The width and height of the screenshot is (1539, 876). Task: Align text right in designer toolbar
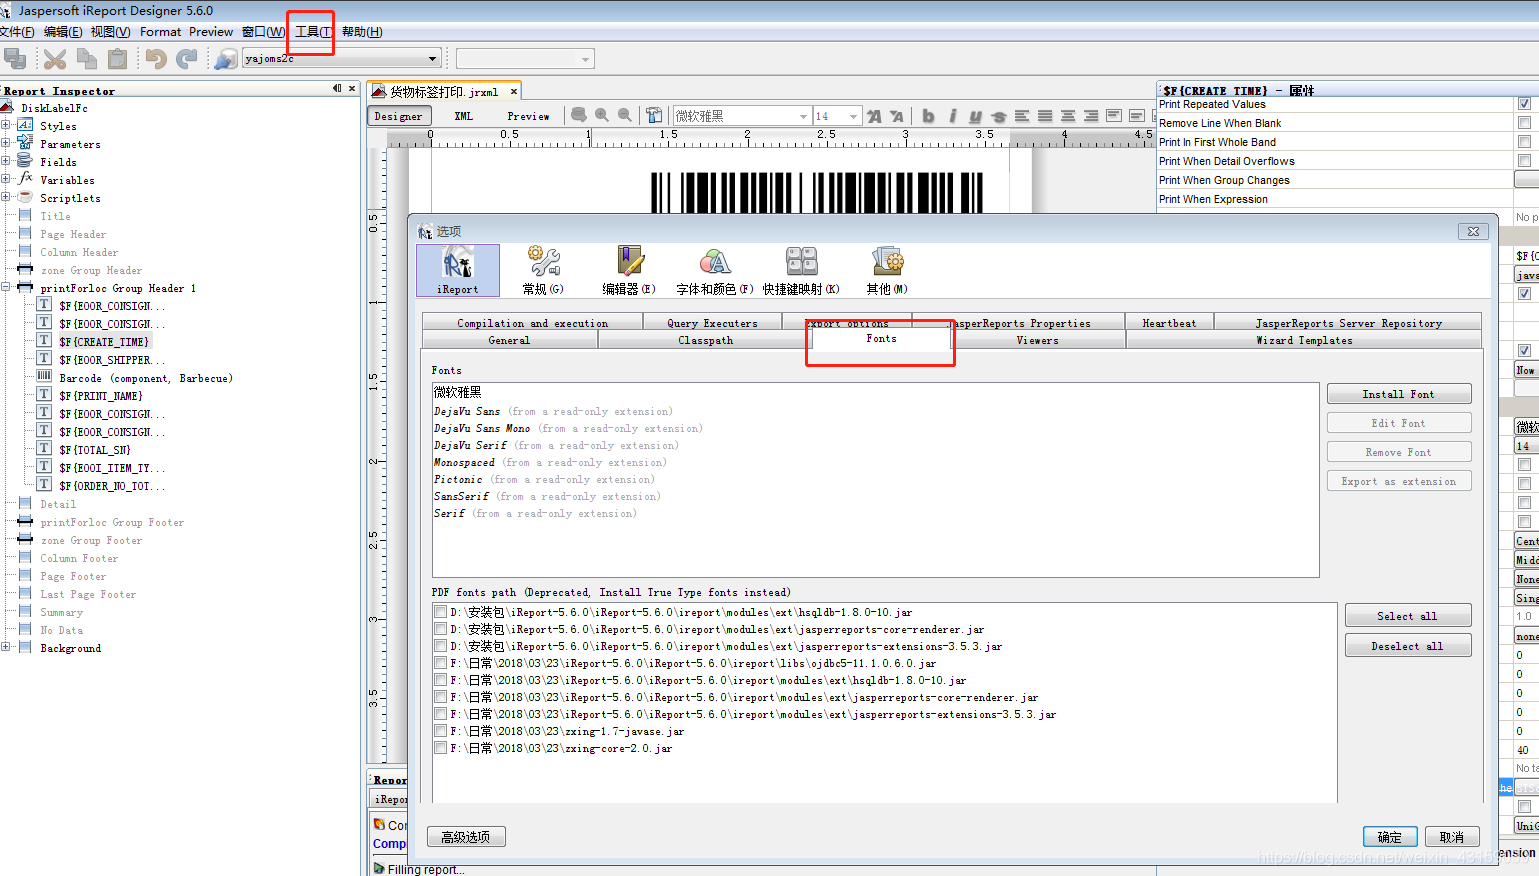[1091, 116]
